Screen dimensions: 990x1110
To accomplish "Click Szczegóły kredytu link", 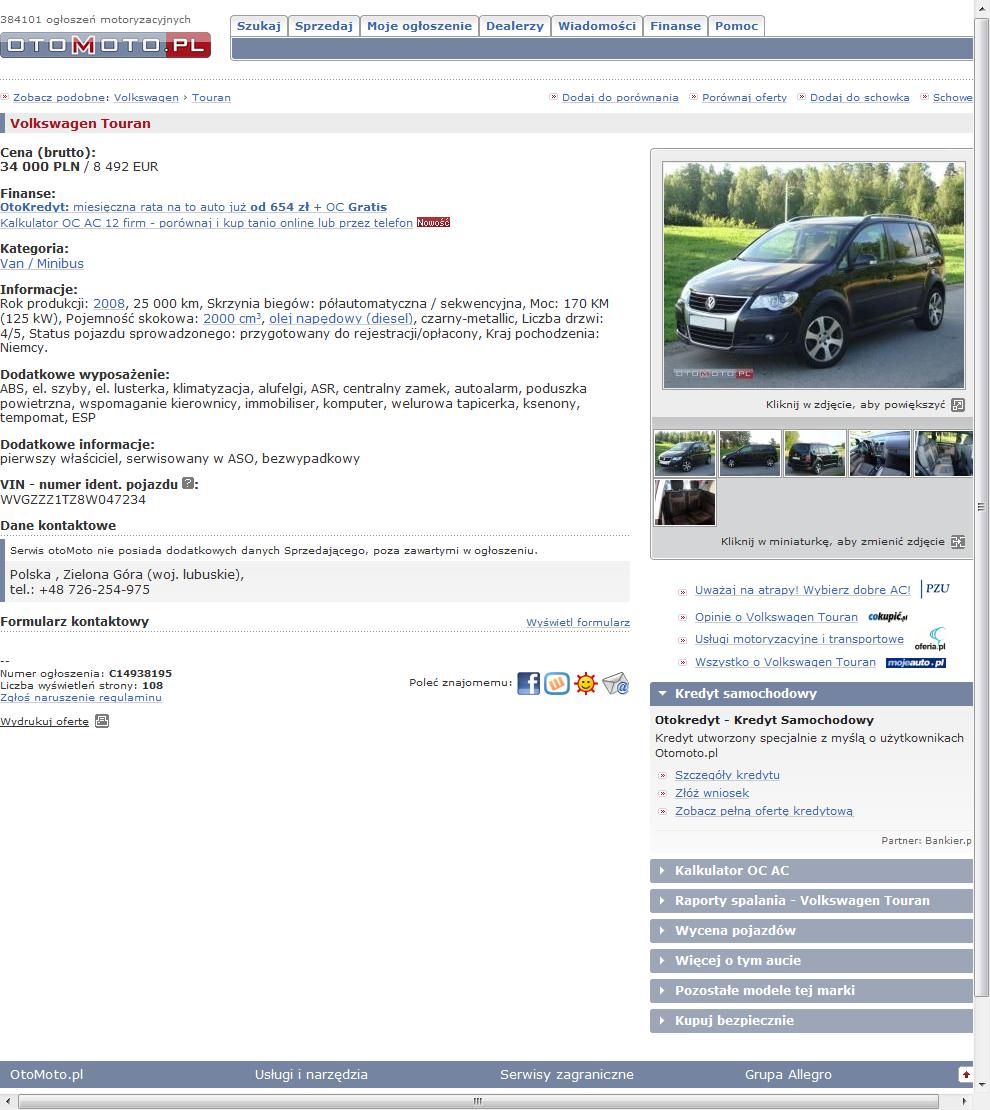I will point(727,775).
